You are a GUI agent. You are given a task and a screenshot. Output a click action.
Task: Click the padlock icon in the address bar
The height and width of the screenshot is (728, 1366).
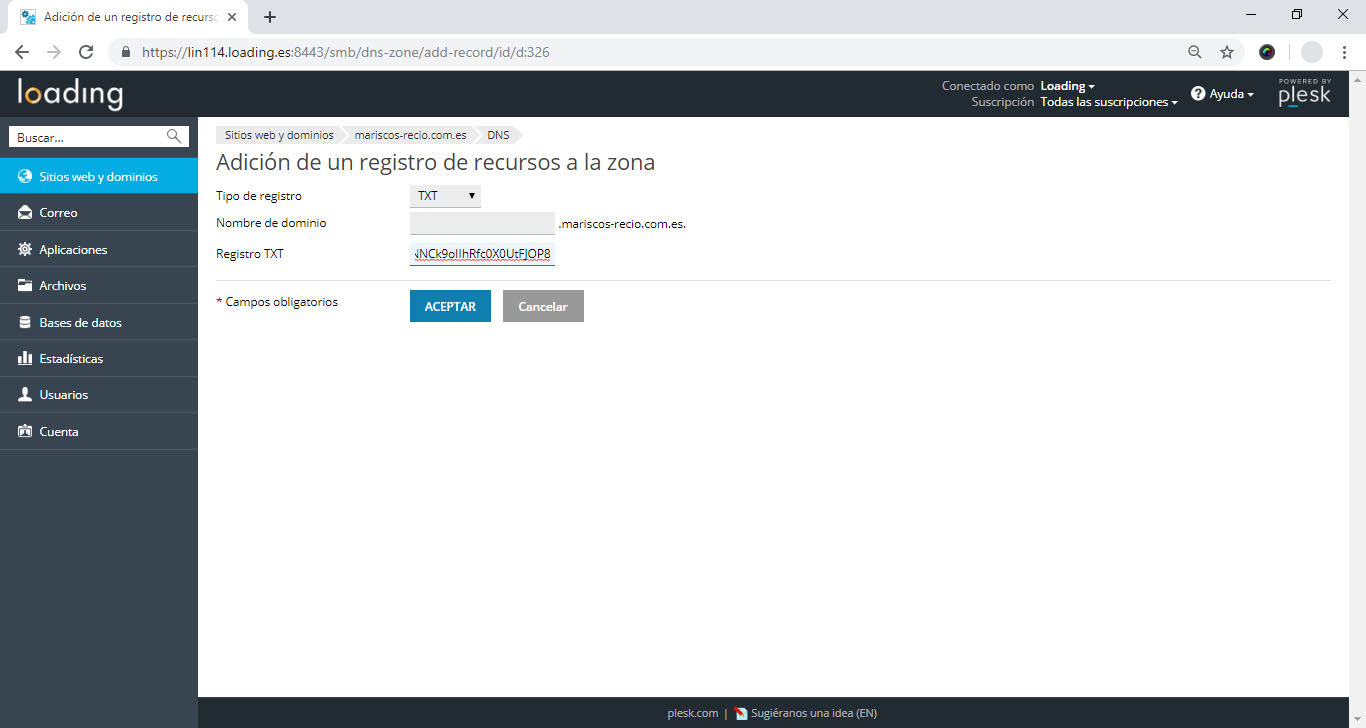126,52
